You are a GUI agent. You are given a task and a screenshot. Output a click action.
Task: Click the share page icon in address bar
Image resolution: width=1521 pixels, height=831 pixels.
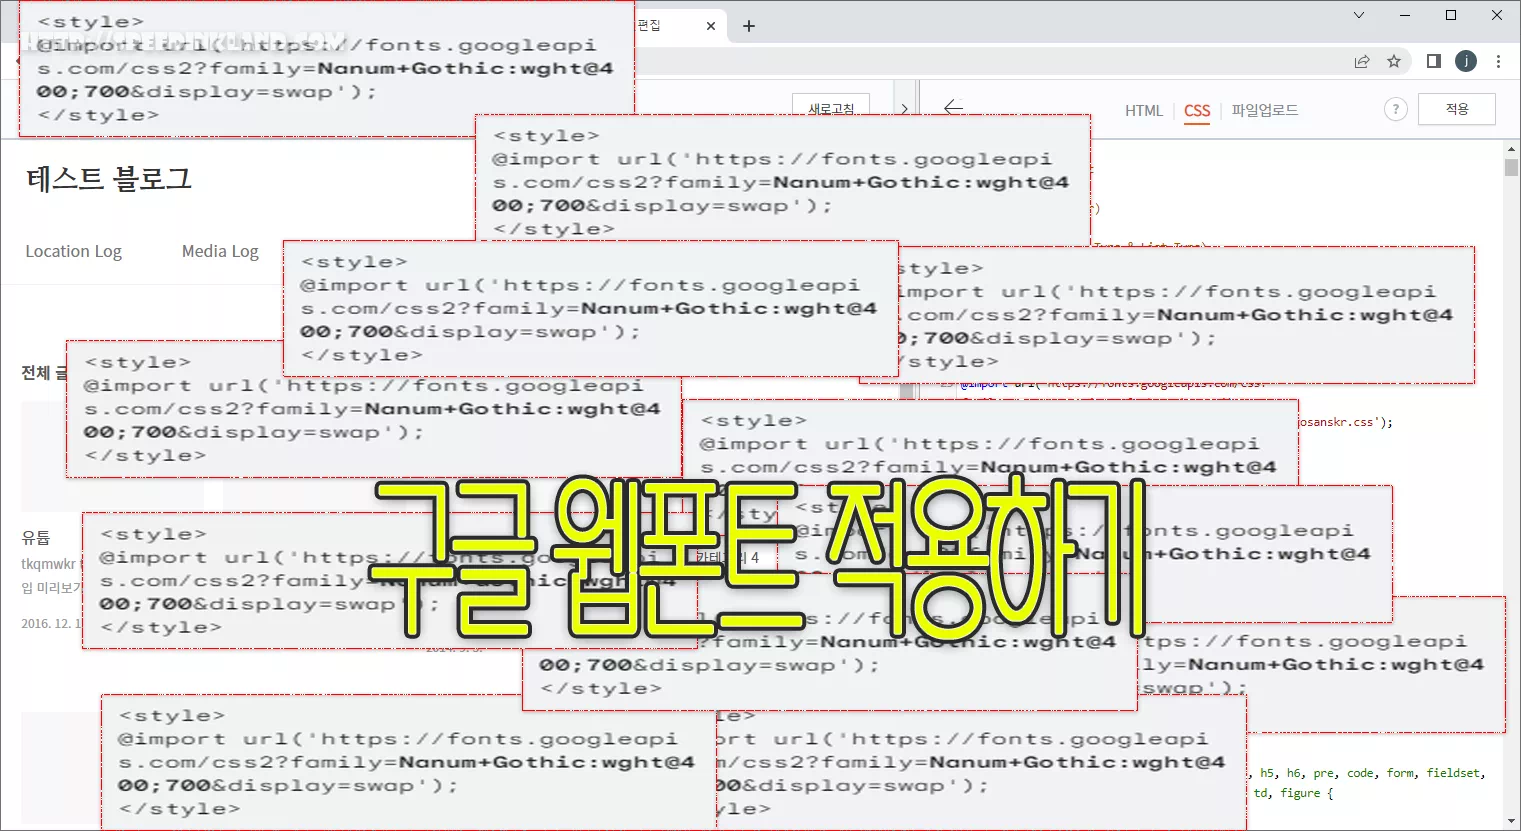pyautogui.click(x=1362, y=62)
